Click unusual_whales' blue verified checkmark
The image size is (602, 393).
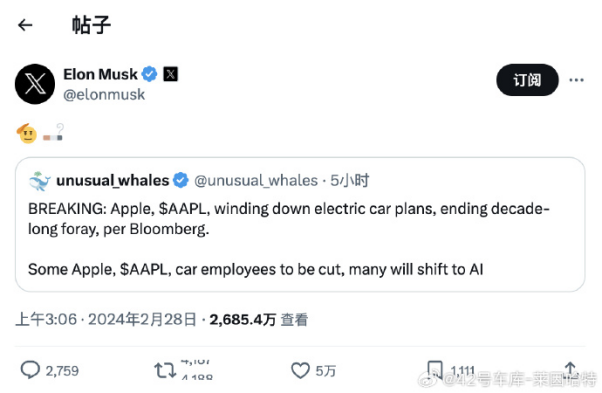(x=180, y=180)
